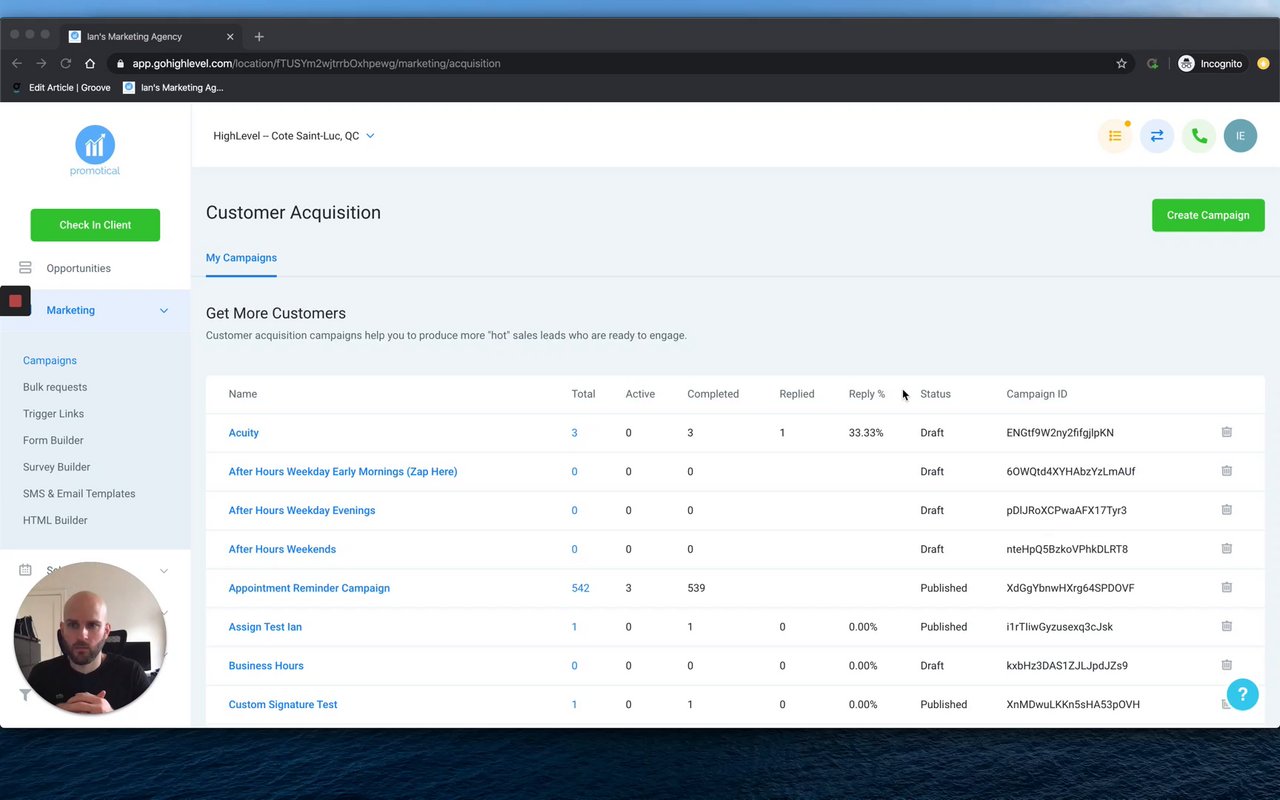Open a new browser tab
The width and height of the screenshot is (1280, 800).
click(x=259, y=37)
